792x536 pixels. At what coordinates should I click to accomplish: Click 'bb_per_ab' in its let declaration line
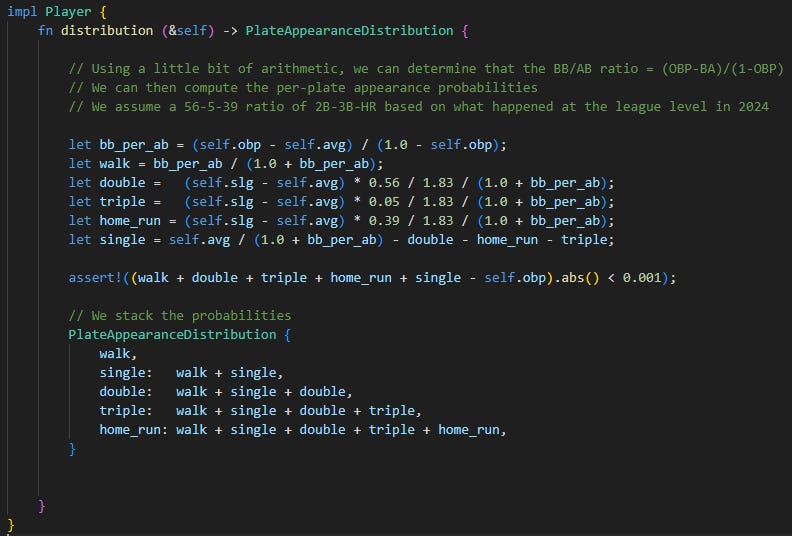(x=134, y=145)
